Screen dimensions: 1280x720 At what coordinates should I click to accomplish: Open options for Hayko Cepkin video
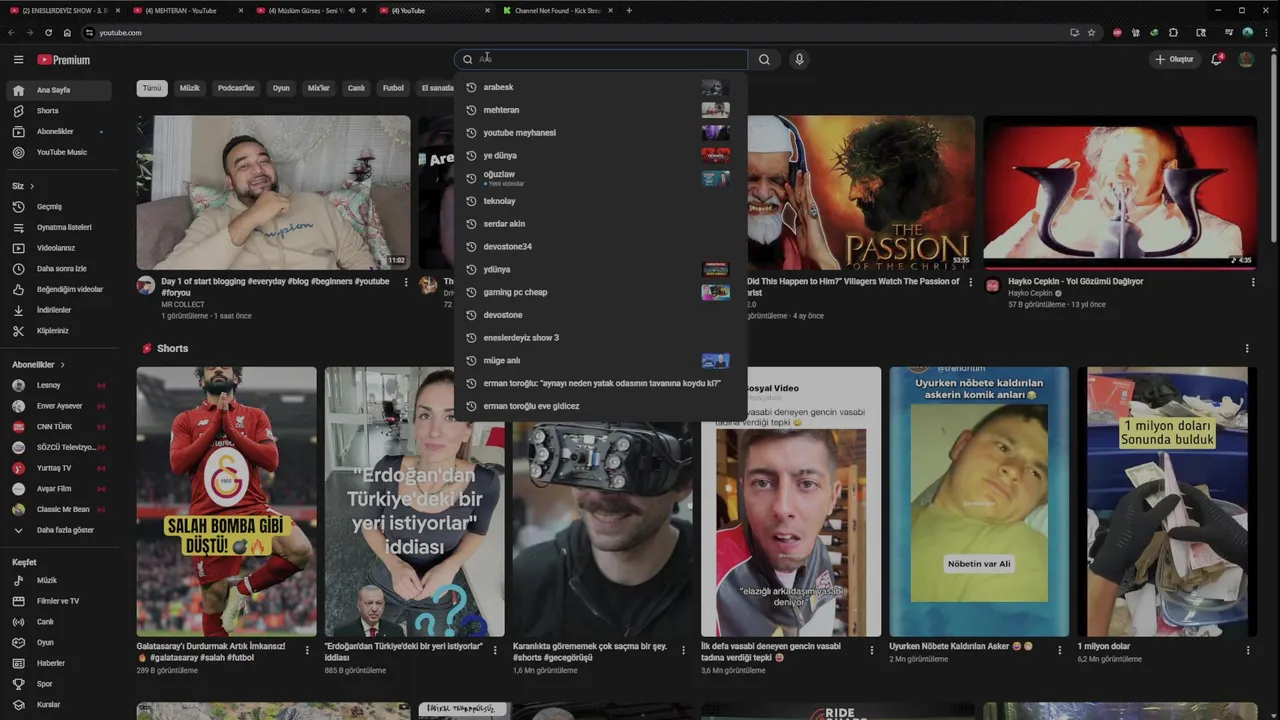(1253, 282)
